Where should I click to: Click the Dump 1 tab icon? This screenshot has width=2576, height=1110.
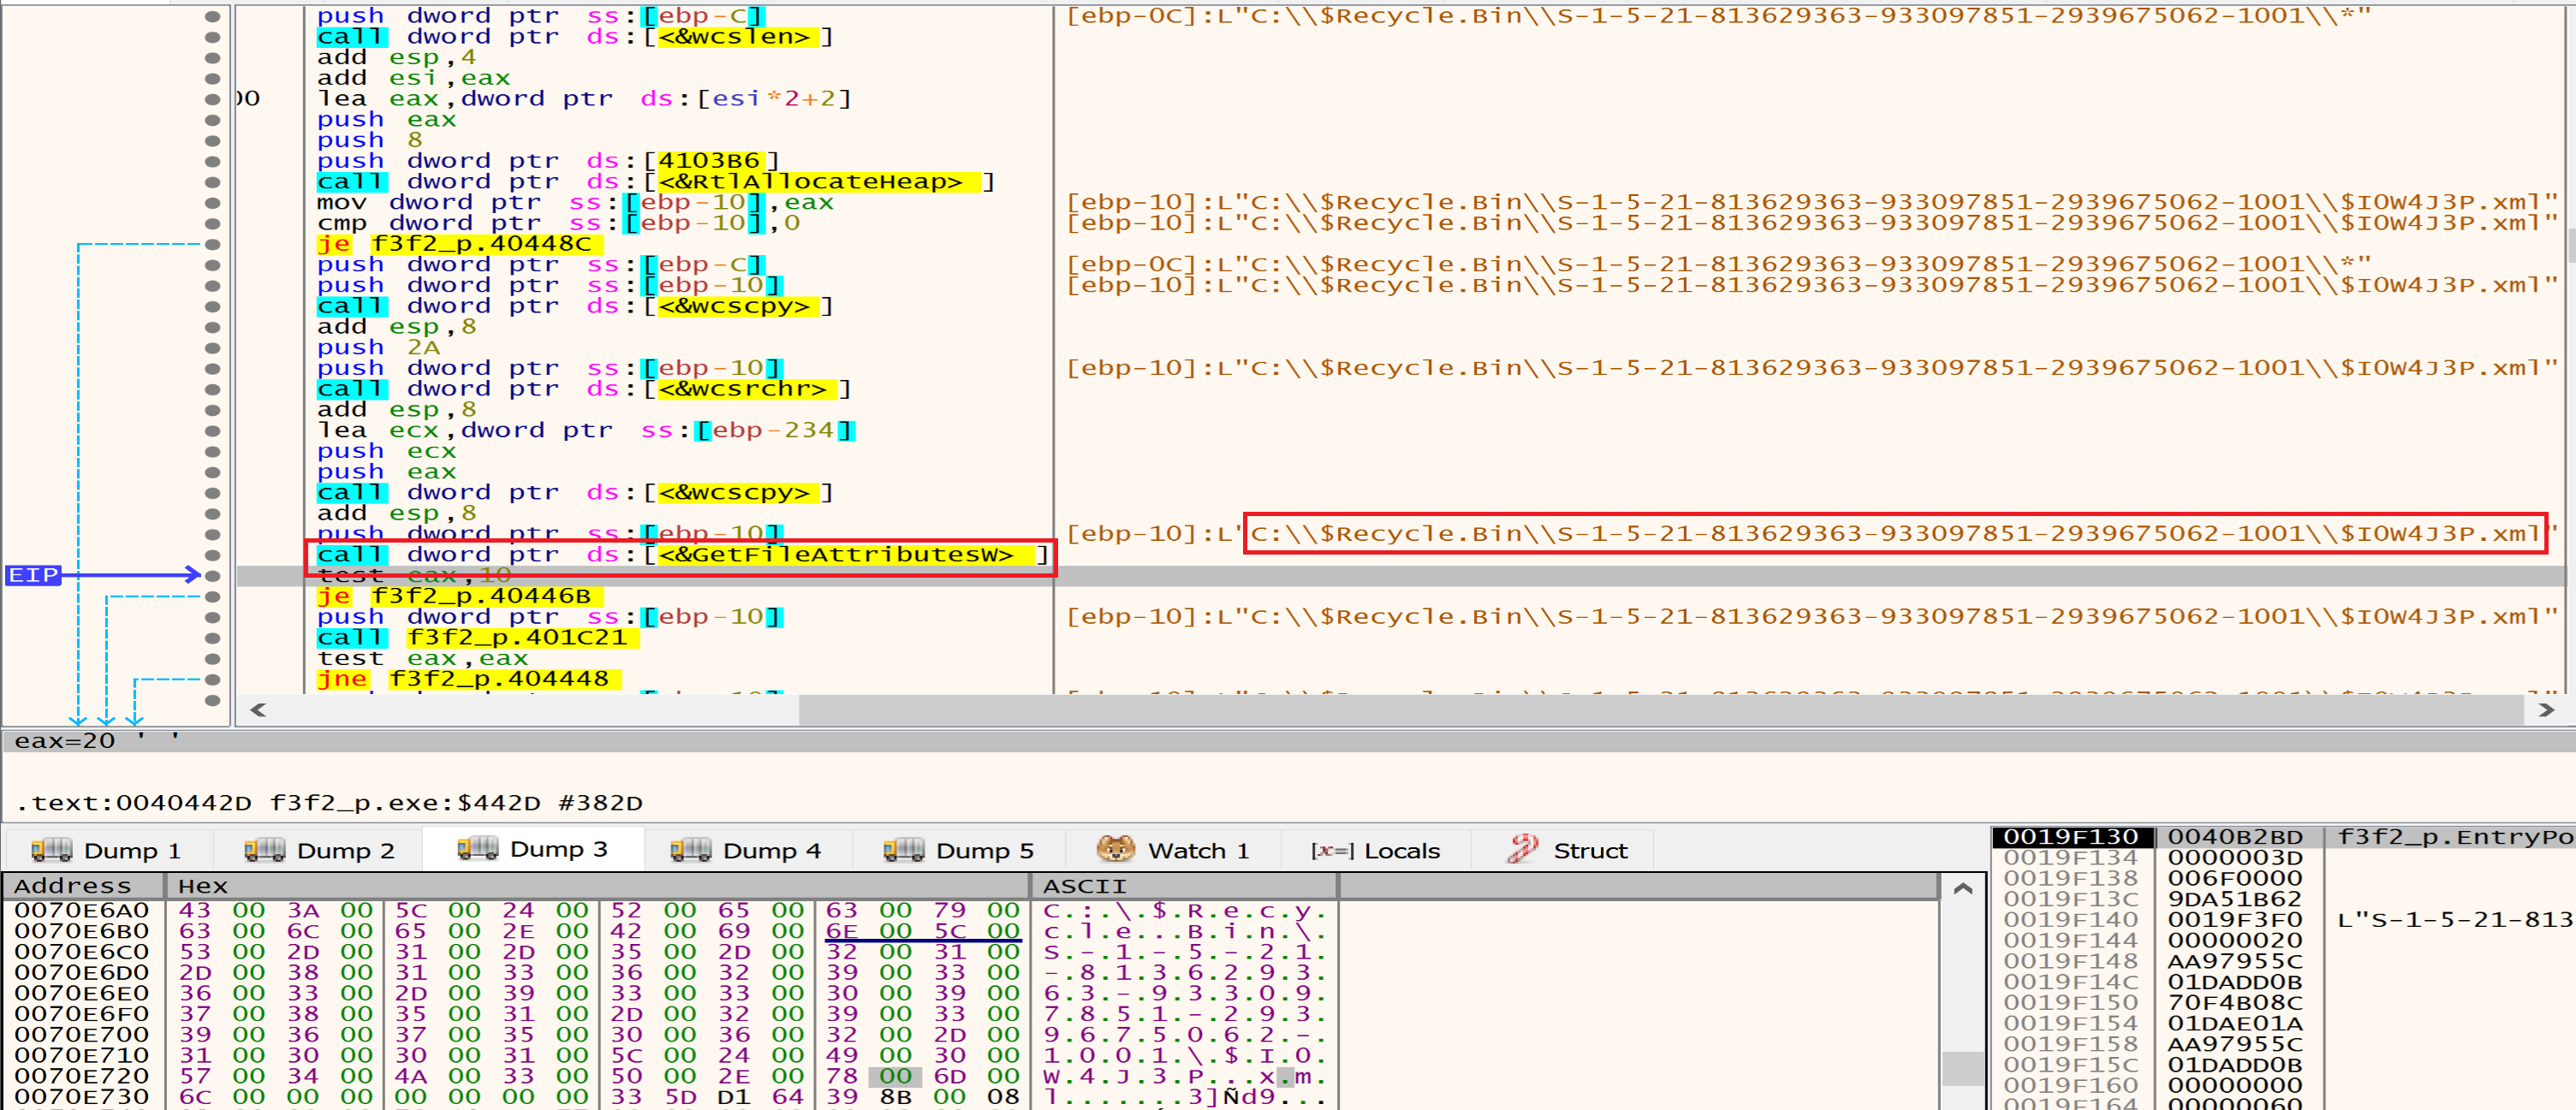(x=51, y=850)
